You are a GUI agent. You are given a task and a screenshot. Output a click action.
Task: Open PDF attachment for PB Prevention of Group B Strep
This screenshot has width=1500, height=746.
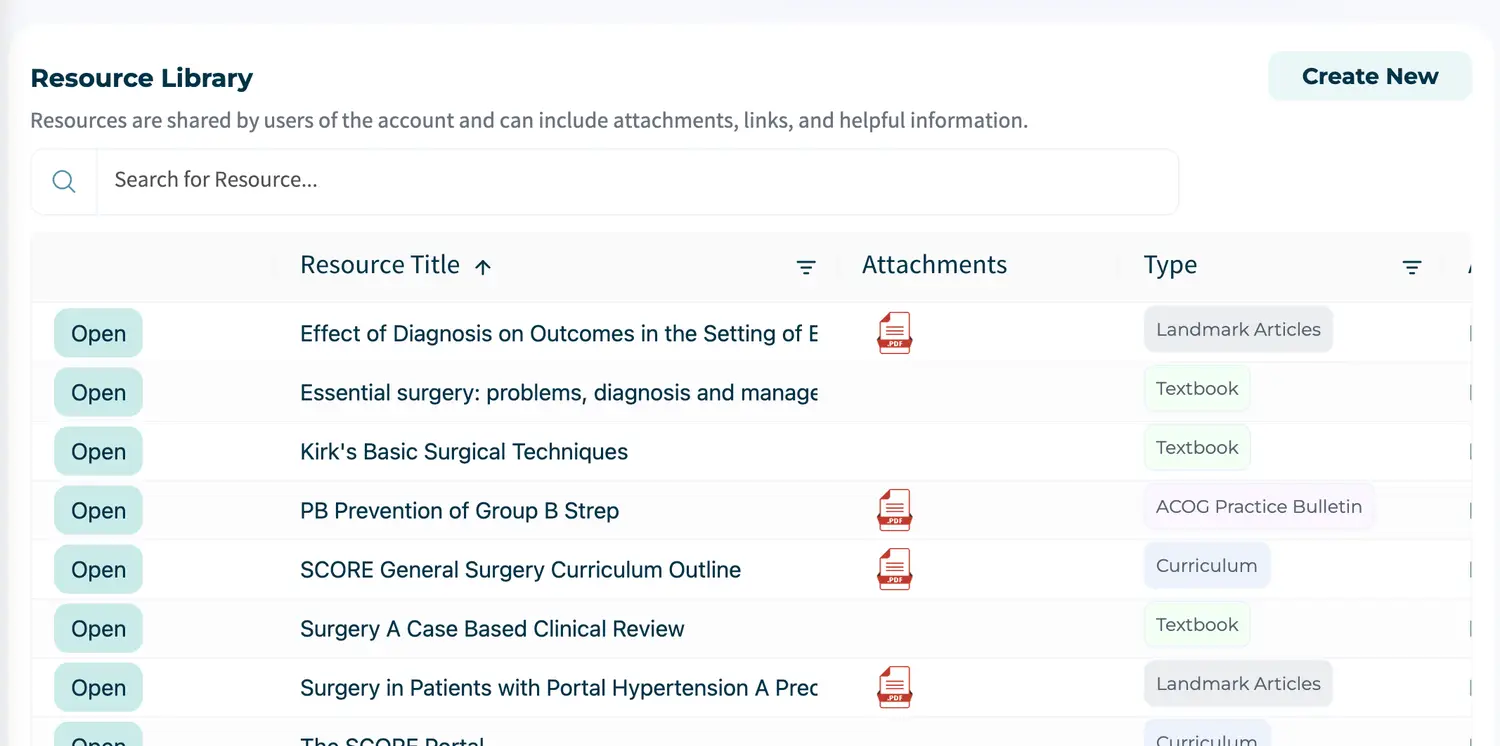click(x=894, y=510)
